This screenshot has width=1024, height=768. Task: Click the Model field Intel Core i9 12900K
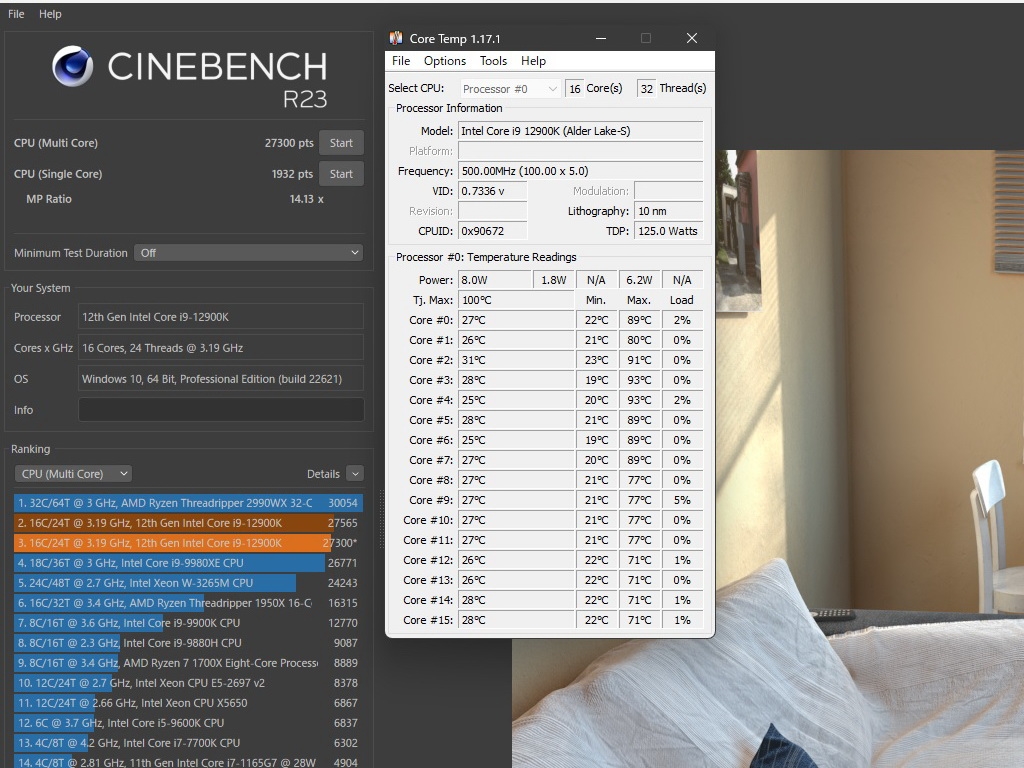point(580,131)
